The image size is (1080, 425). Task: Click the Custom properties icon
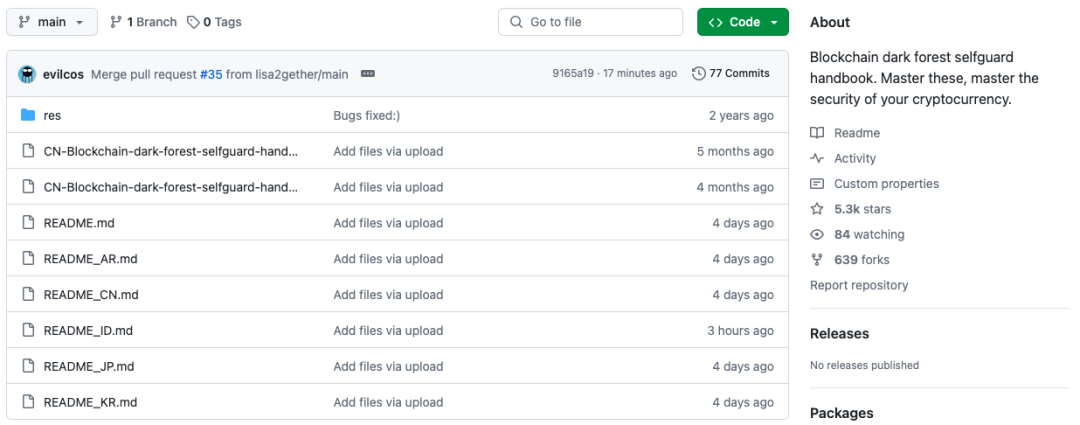817,184
